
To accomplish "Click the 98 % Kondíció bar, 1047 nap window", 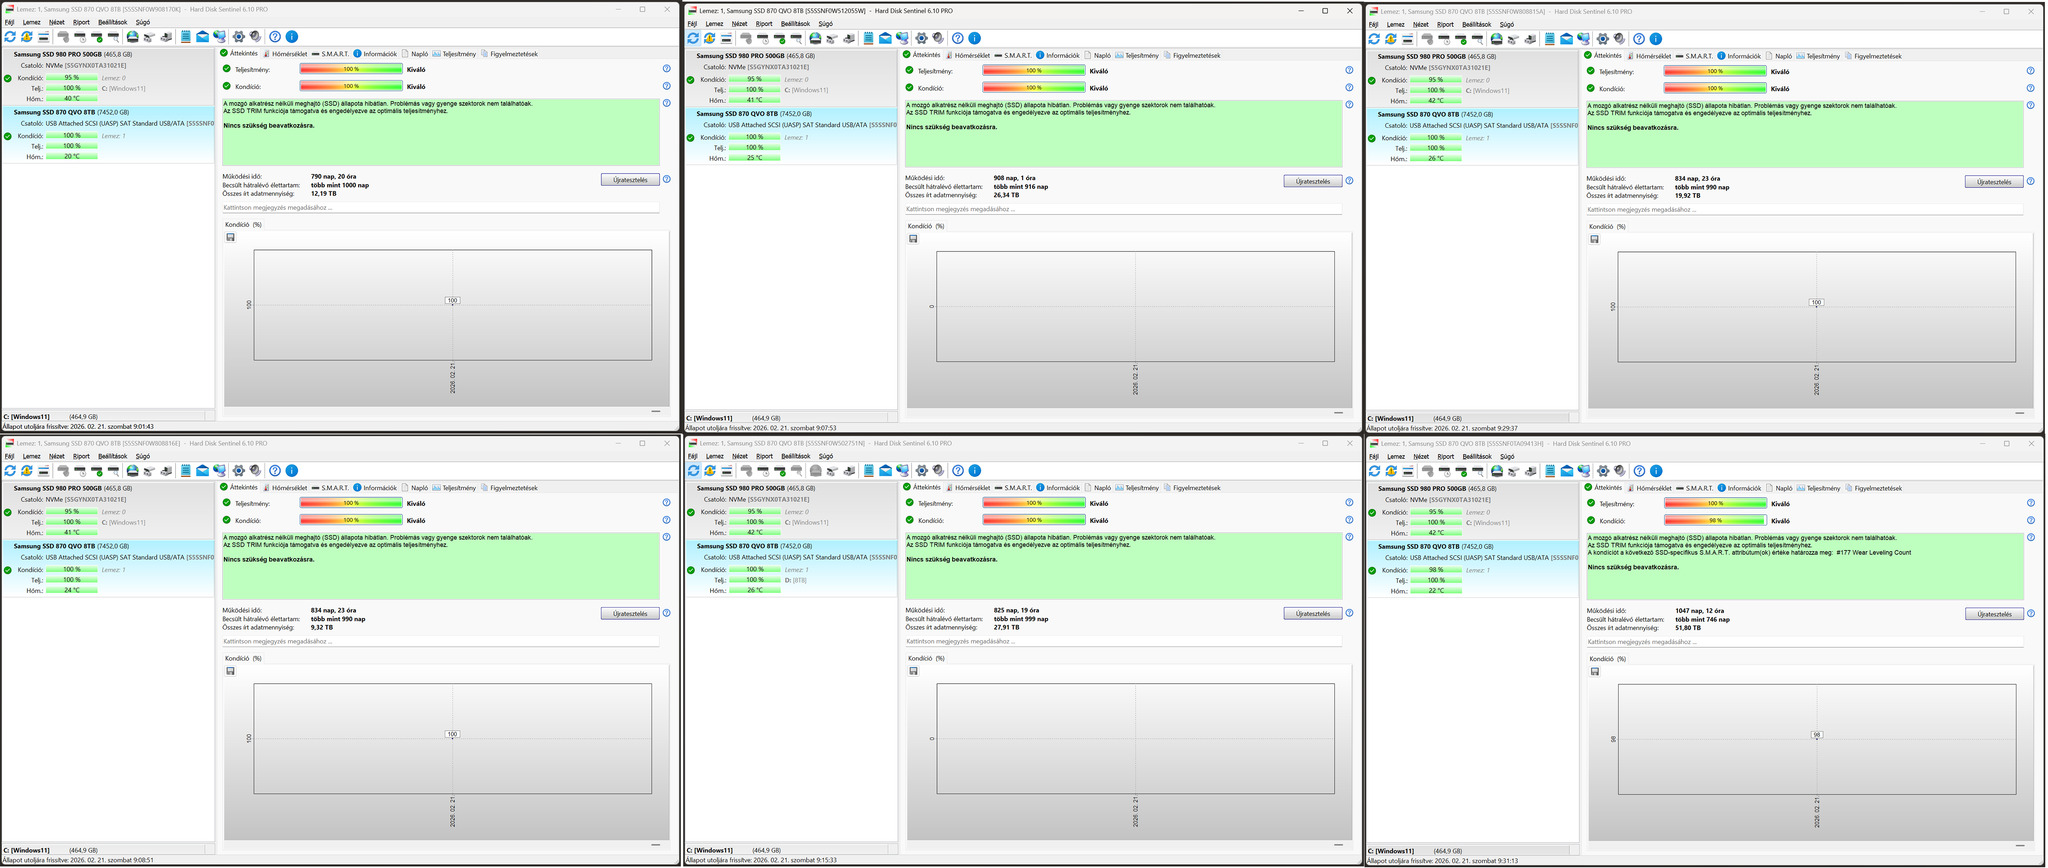I will [x=1715, y=520].
